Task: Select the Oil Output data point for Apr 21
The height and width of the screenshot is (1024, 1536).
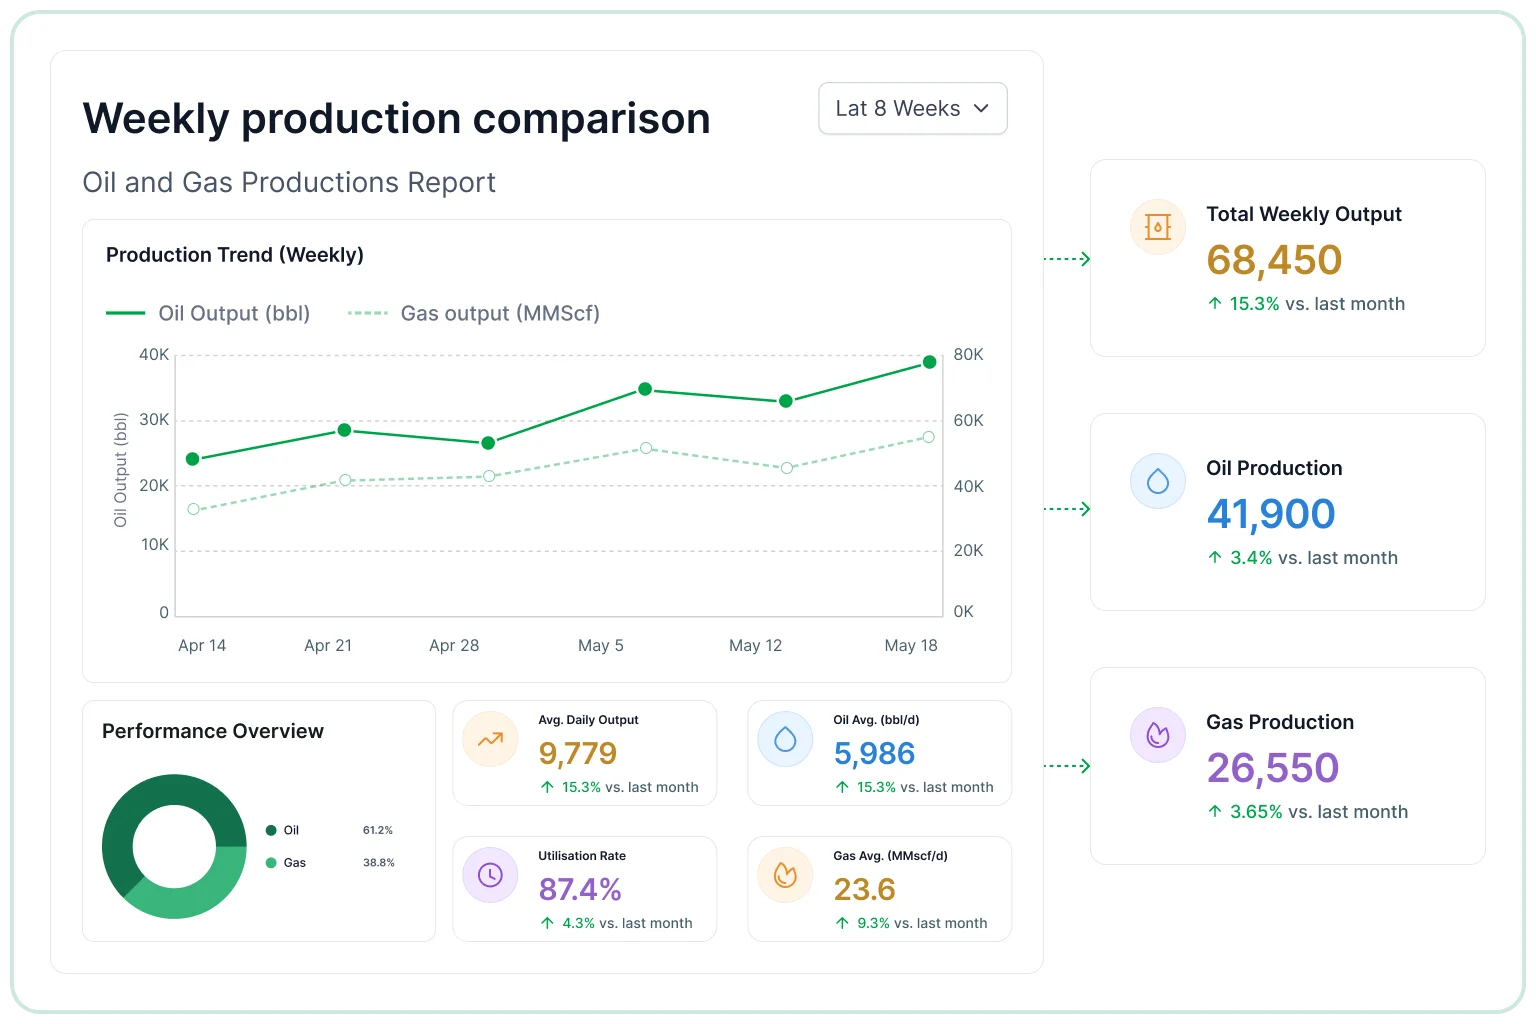Action: [x=344, y=430]
